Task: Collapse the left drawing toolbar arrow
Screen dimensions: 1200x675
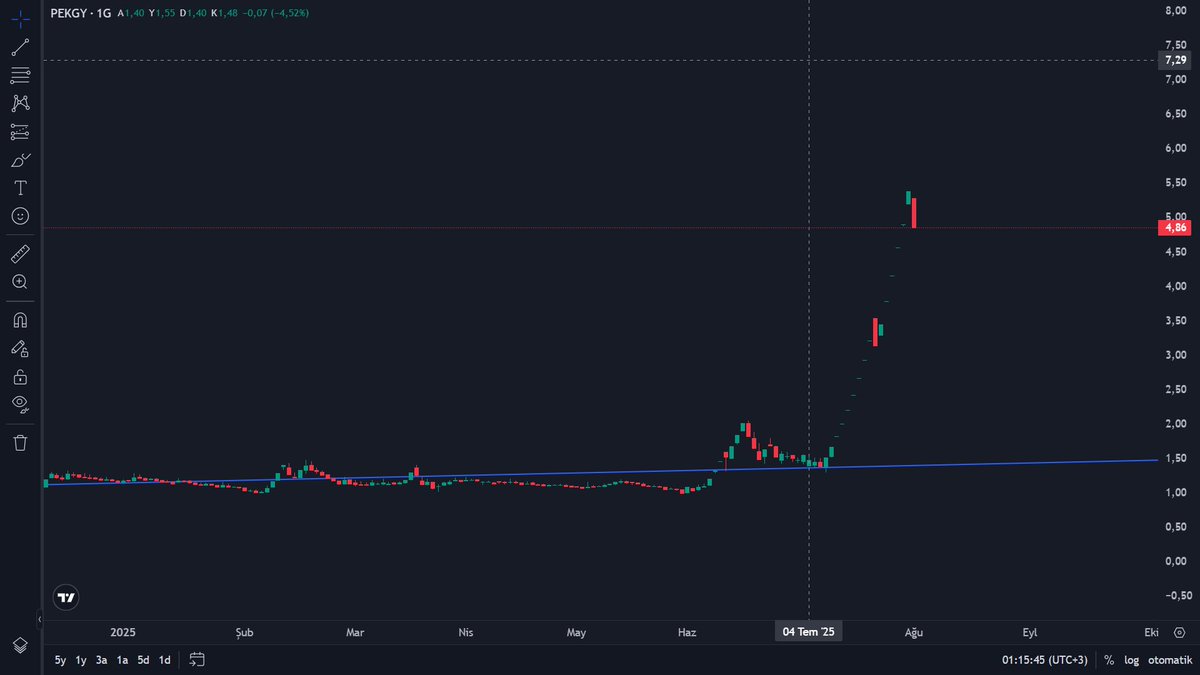Action: coord(40,620)
